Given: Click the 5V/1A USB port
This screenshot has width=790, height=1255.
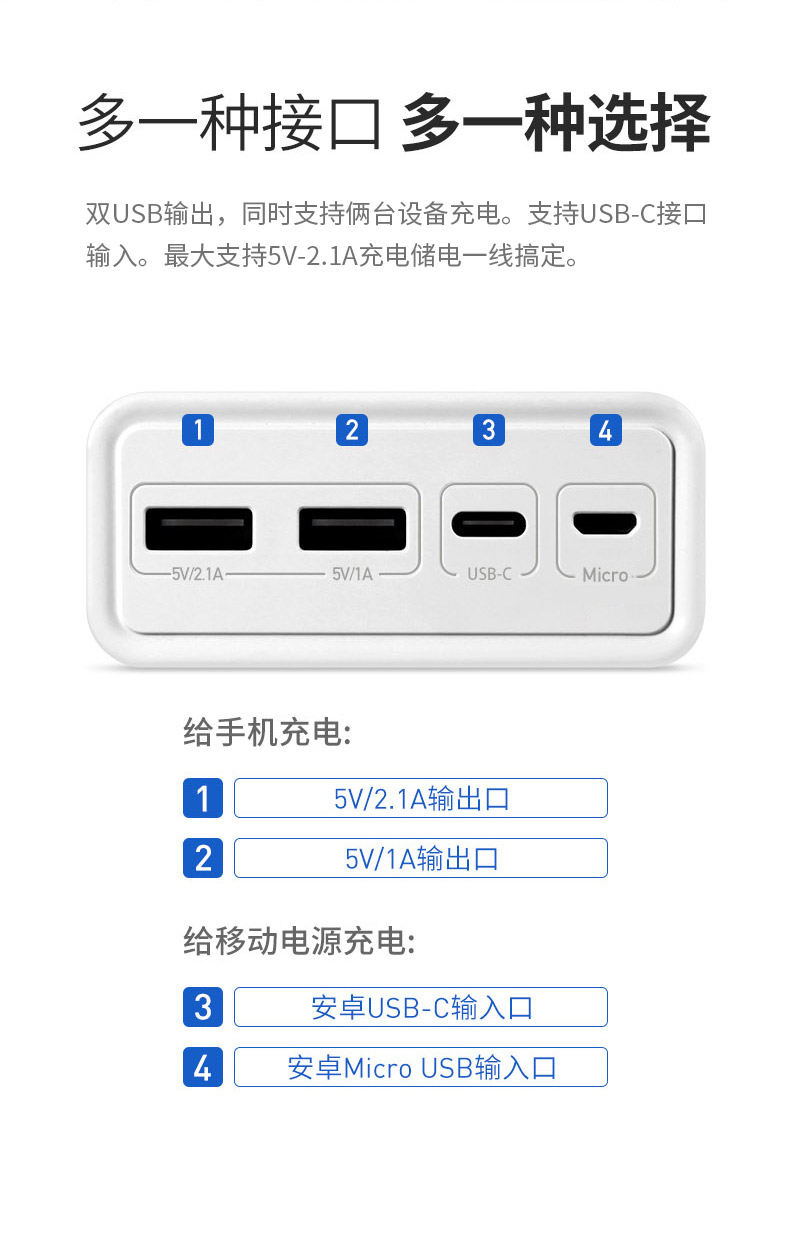Looking at the screenshot, I should [352, 530].
